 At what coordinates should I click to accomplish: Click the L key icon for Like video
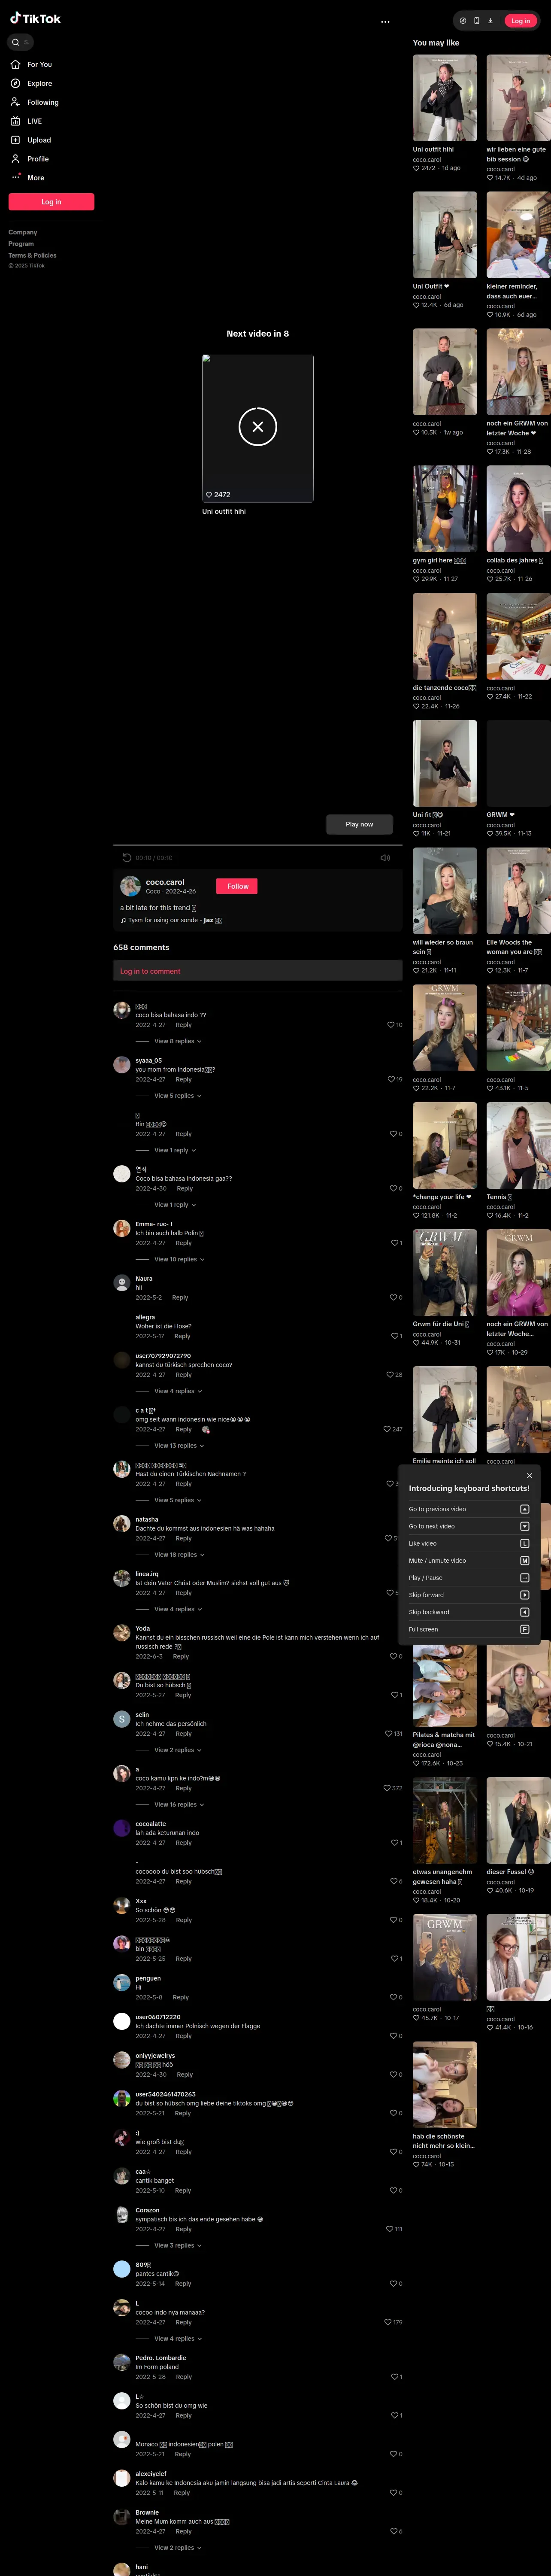[x=524, y=1543]
